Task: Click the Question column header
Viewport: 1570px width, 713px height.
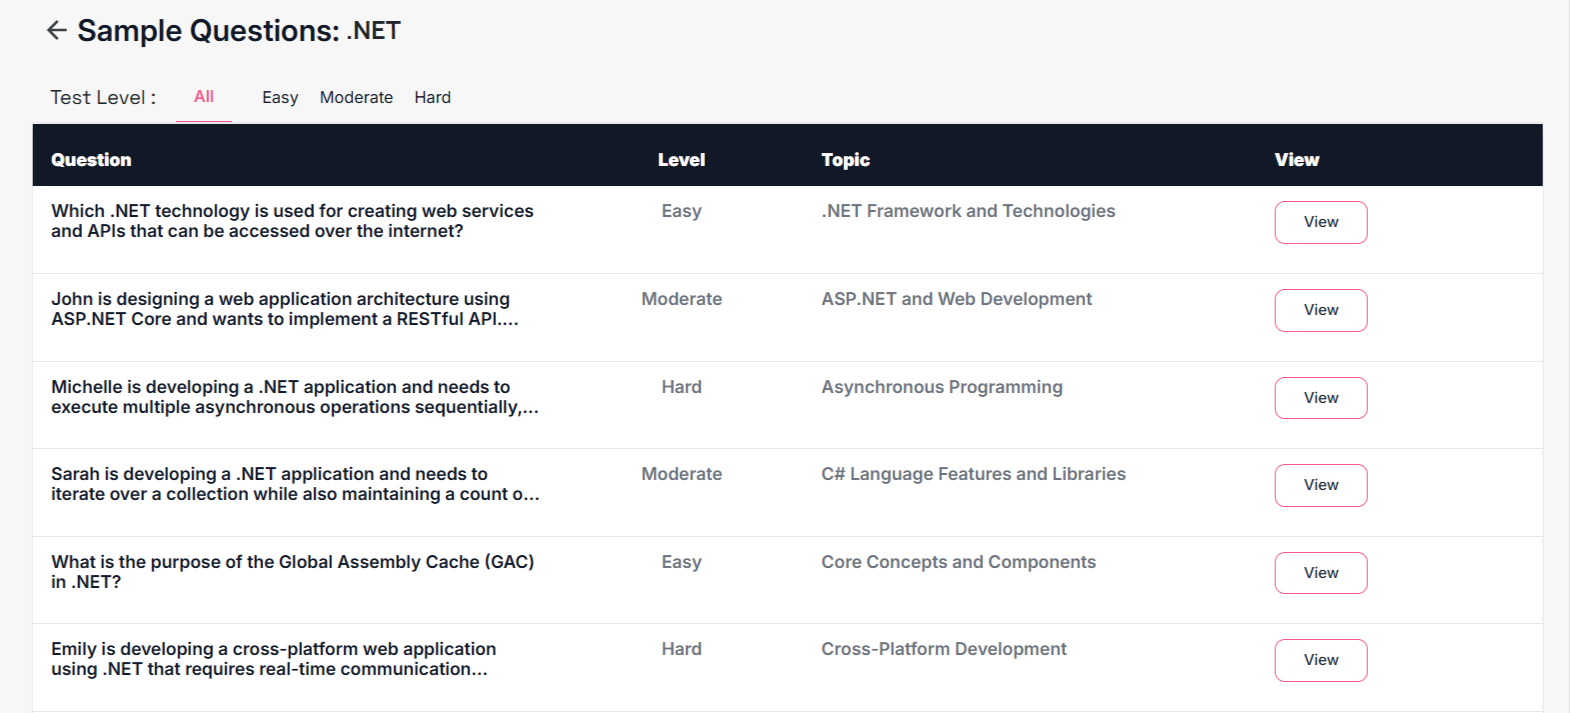Action: [x=91, y=160]
